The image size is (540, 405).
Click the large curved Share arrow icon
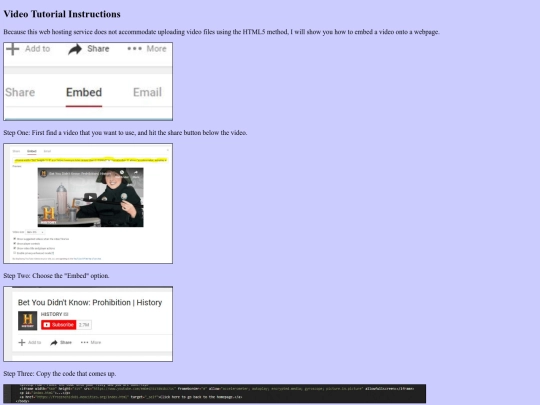coord(75,49)
